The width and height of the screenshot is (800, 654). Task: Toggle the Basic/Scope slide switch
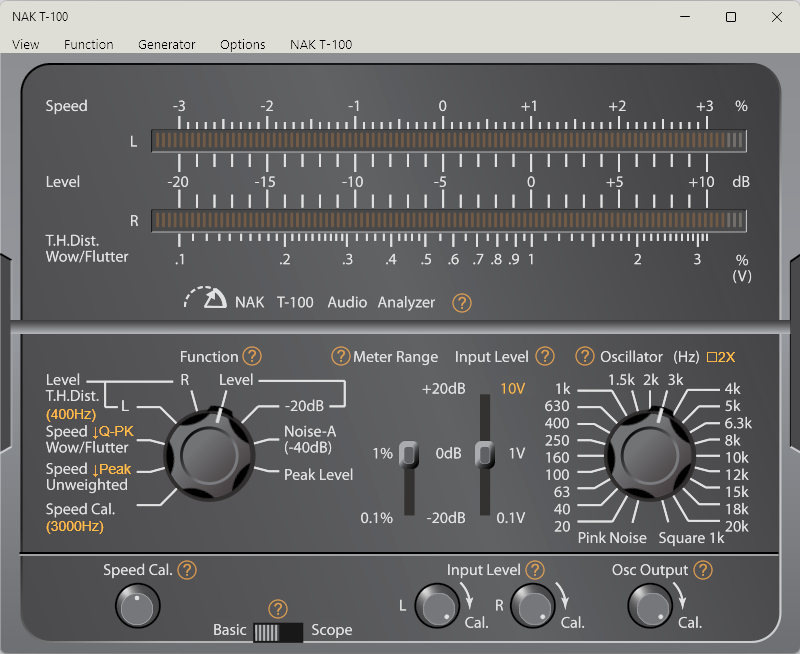point(278,633)
